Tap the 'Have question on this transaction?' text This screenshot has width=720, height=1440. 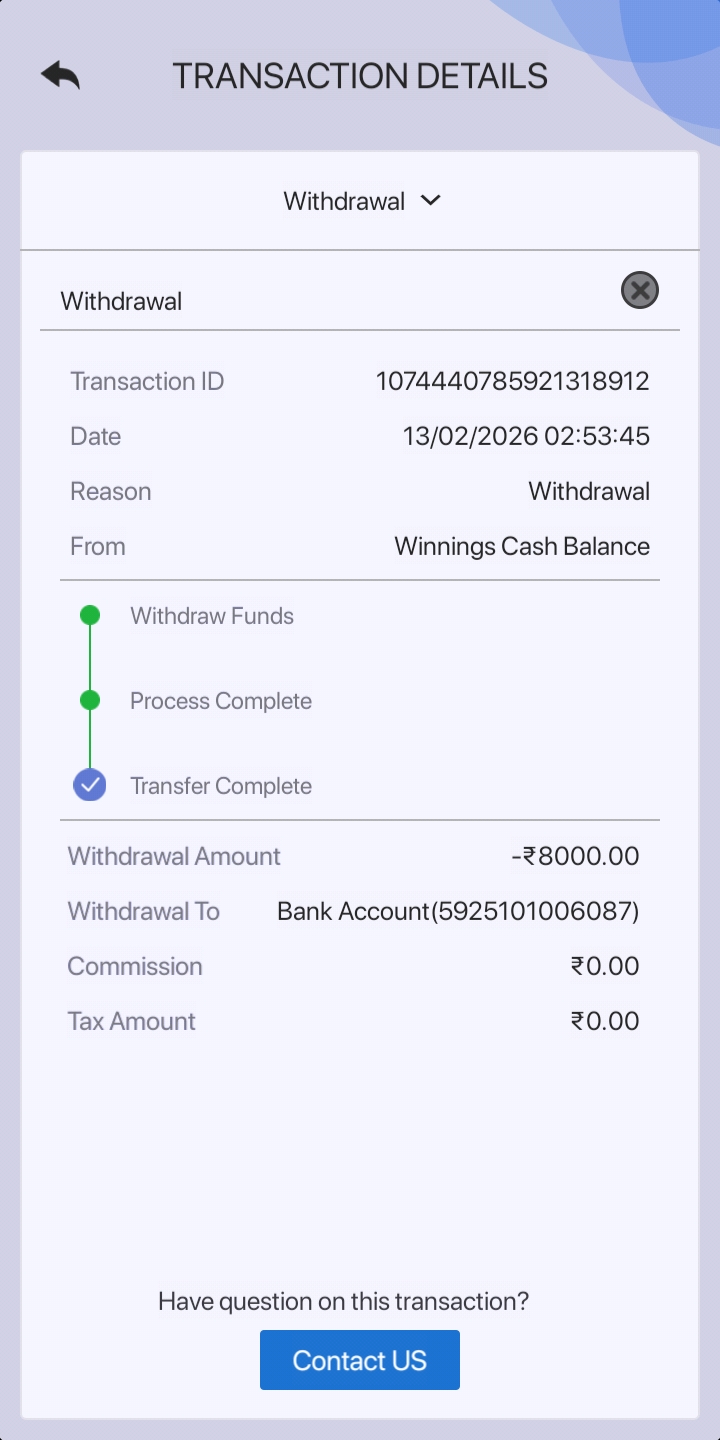[343, 1301]
